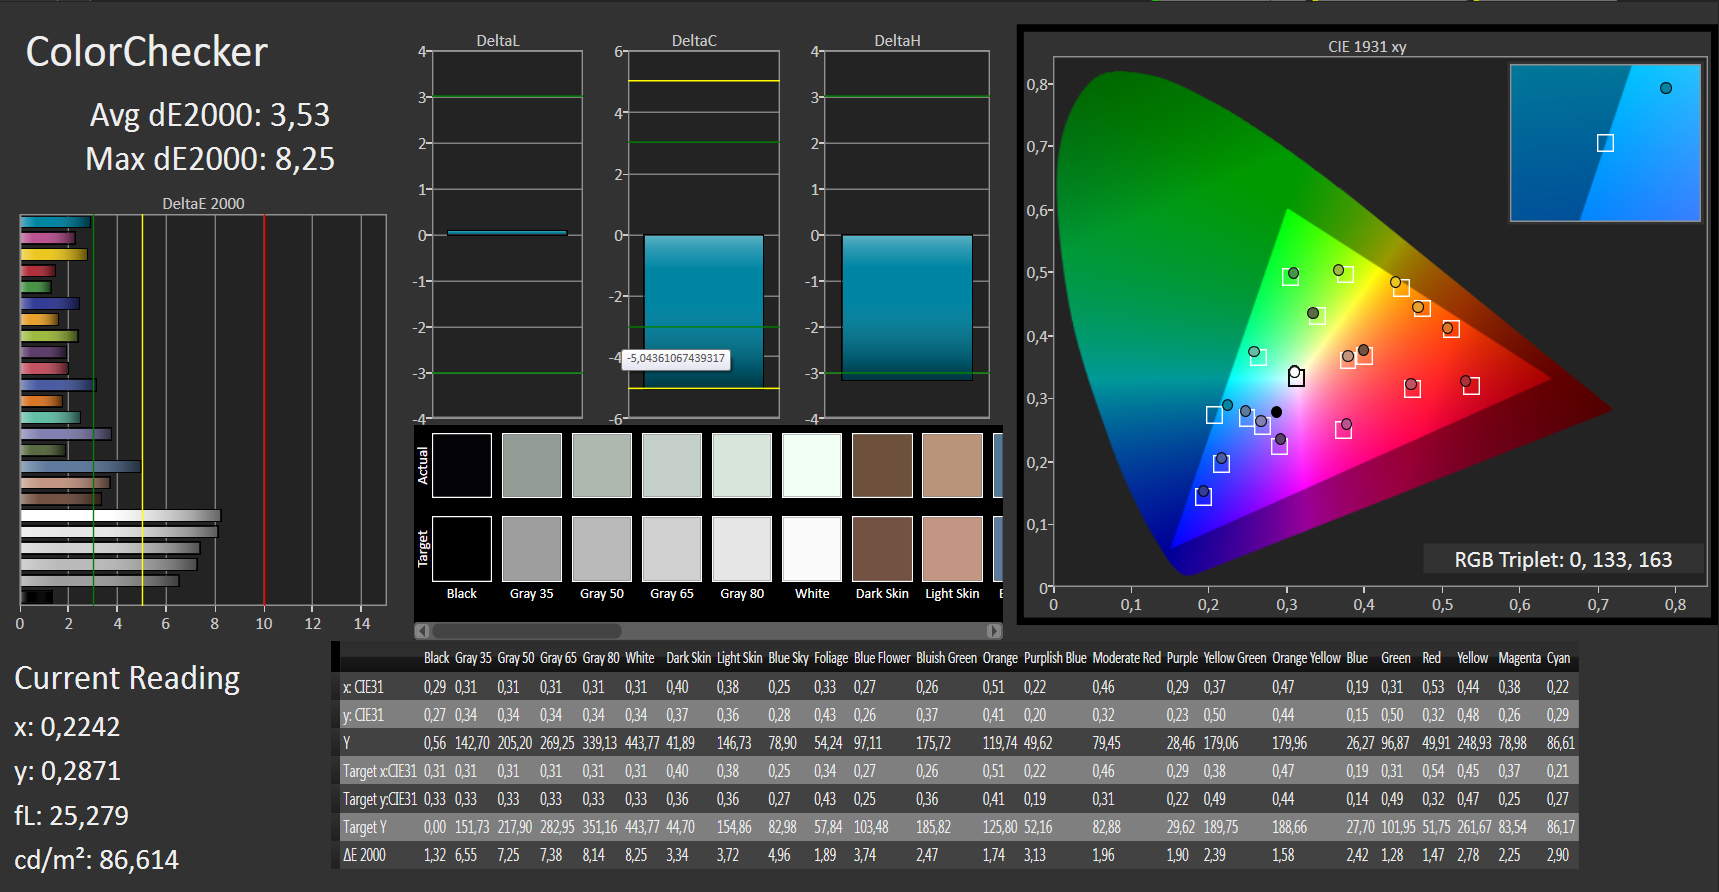1719x892 pixels.
Task: Click the swatch strip scrollbar left arrow
Action: 422,631
